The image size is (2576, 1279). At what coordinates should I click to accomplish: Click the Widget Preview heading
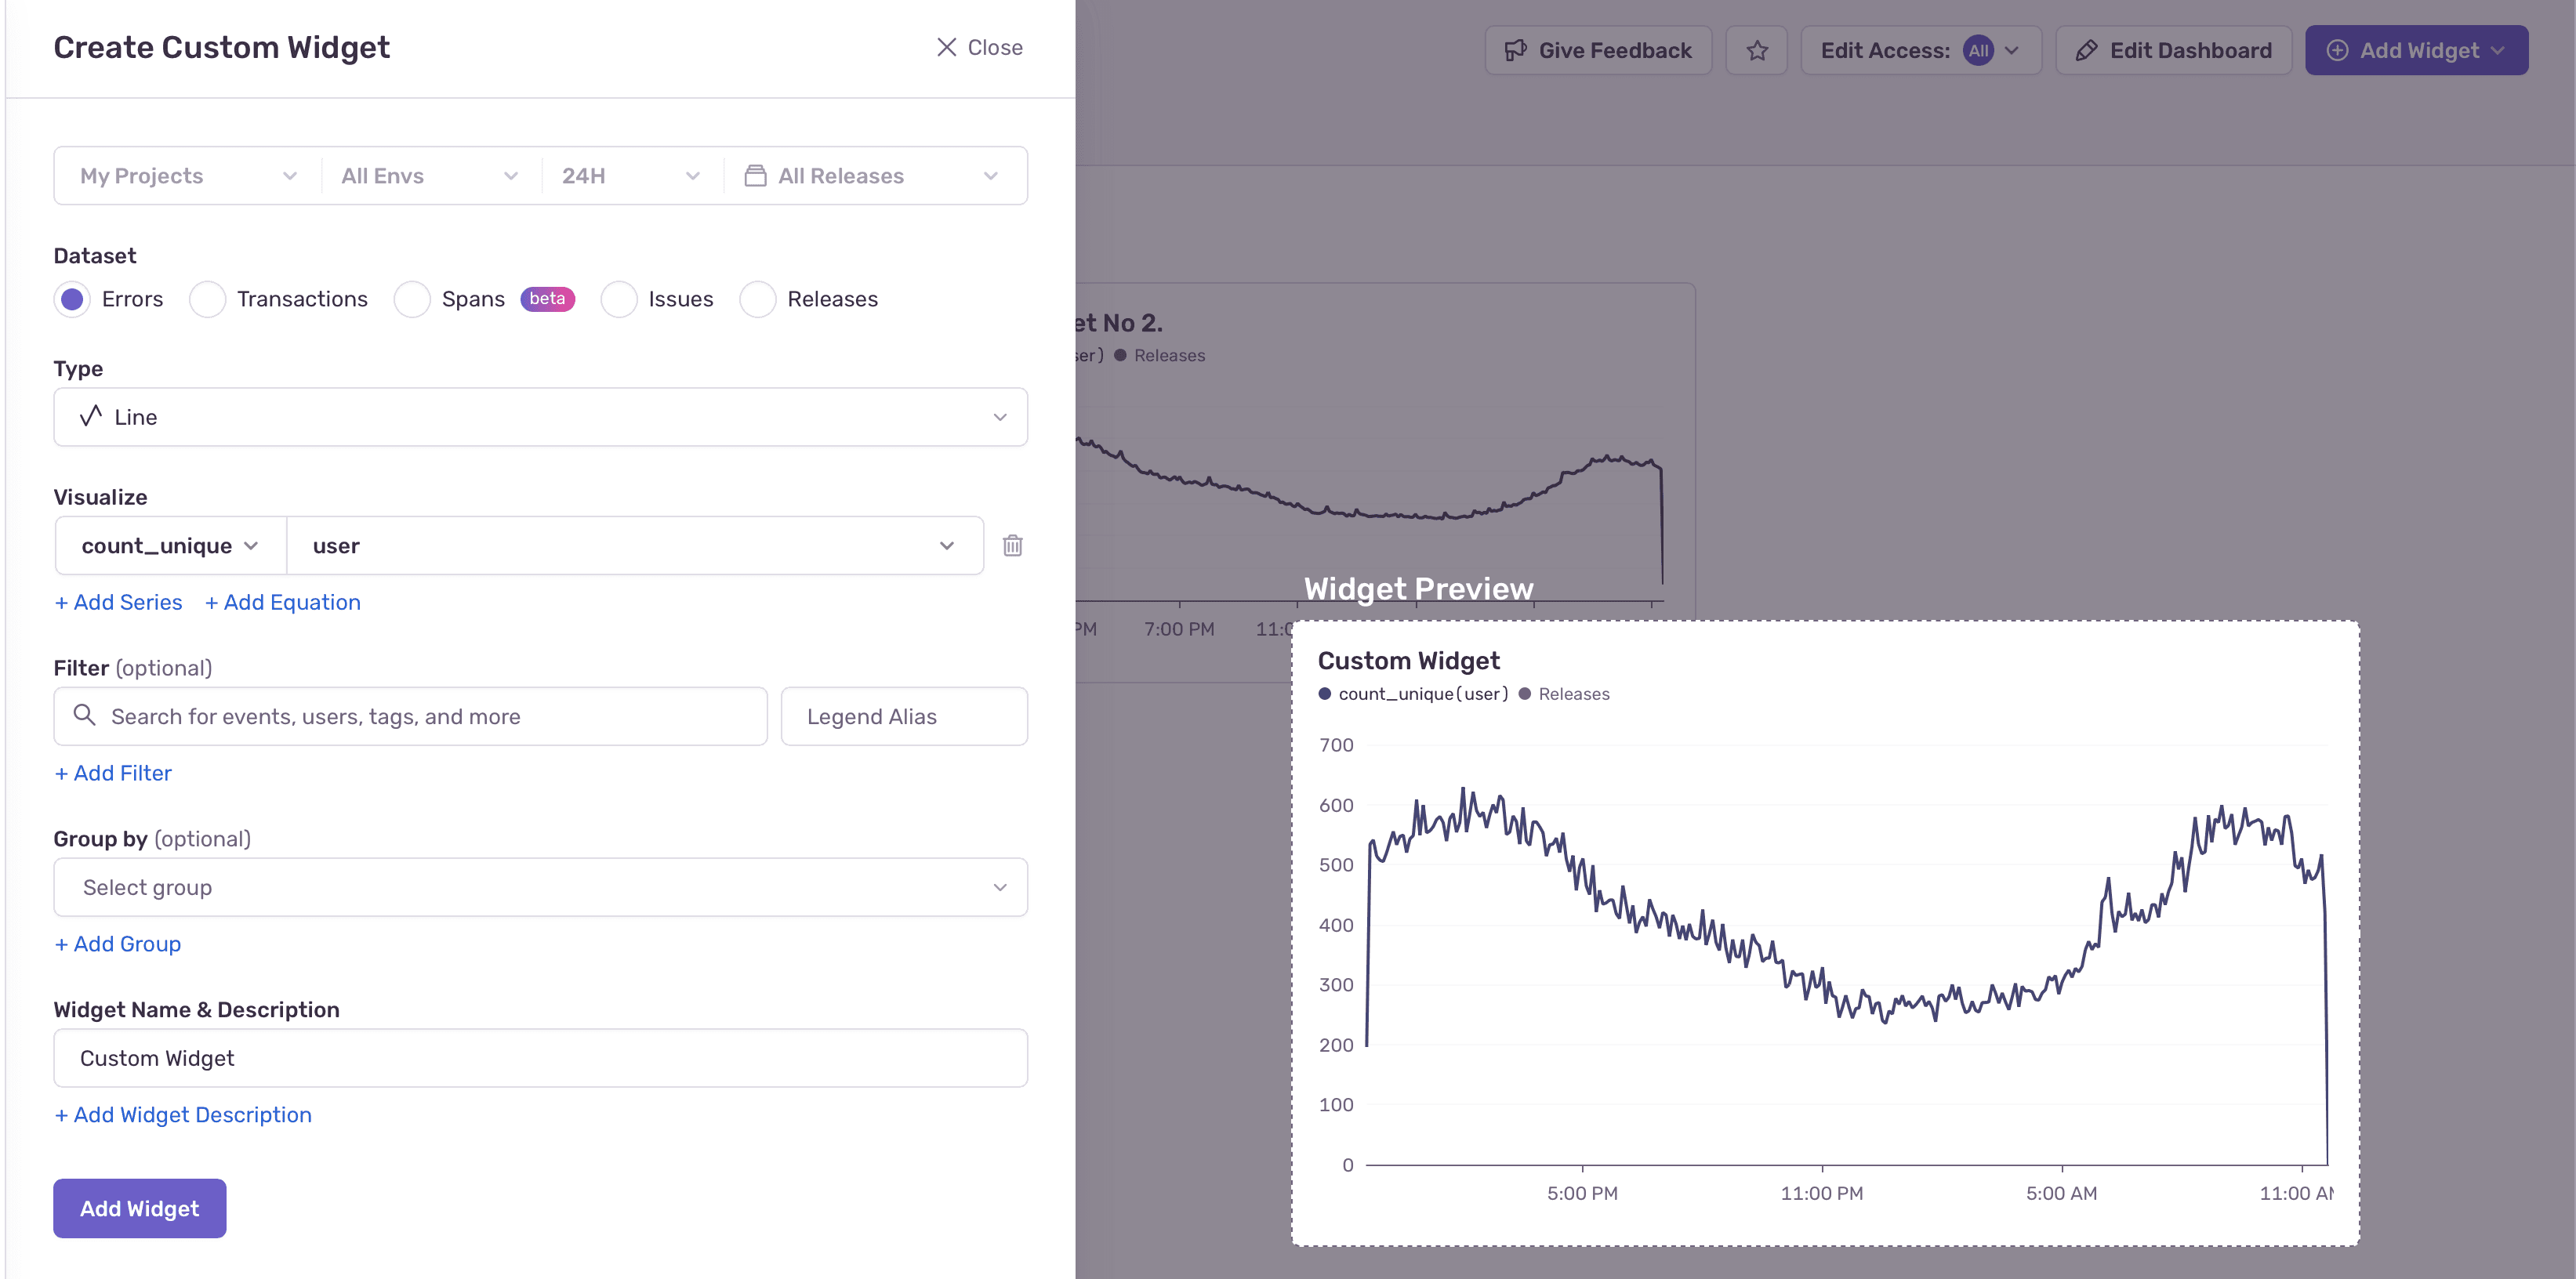click(x=1418, y=589)
